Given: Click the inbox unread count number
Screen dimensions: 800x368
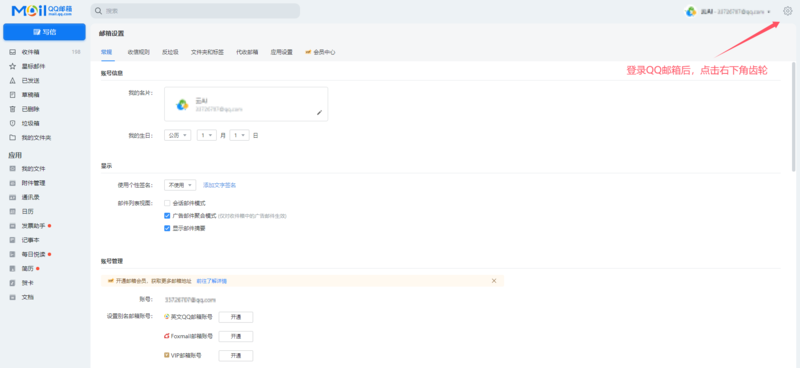Looking at the screenshot, I should tap(76, 52).
